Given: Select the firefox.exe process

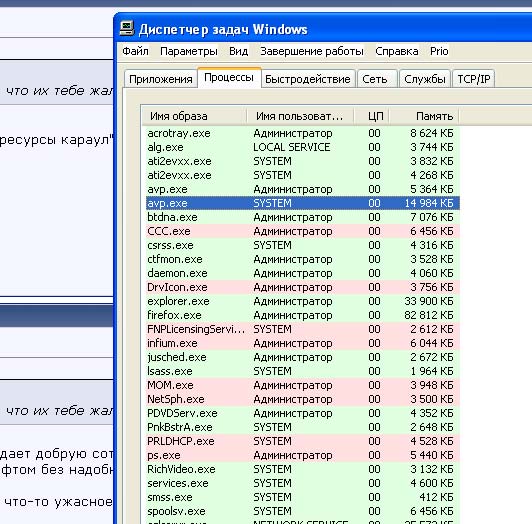Looking at the screenshot, I should pos(303,315).
